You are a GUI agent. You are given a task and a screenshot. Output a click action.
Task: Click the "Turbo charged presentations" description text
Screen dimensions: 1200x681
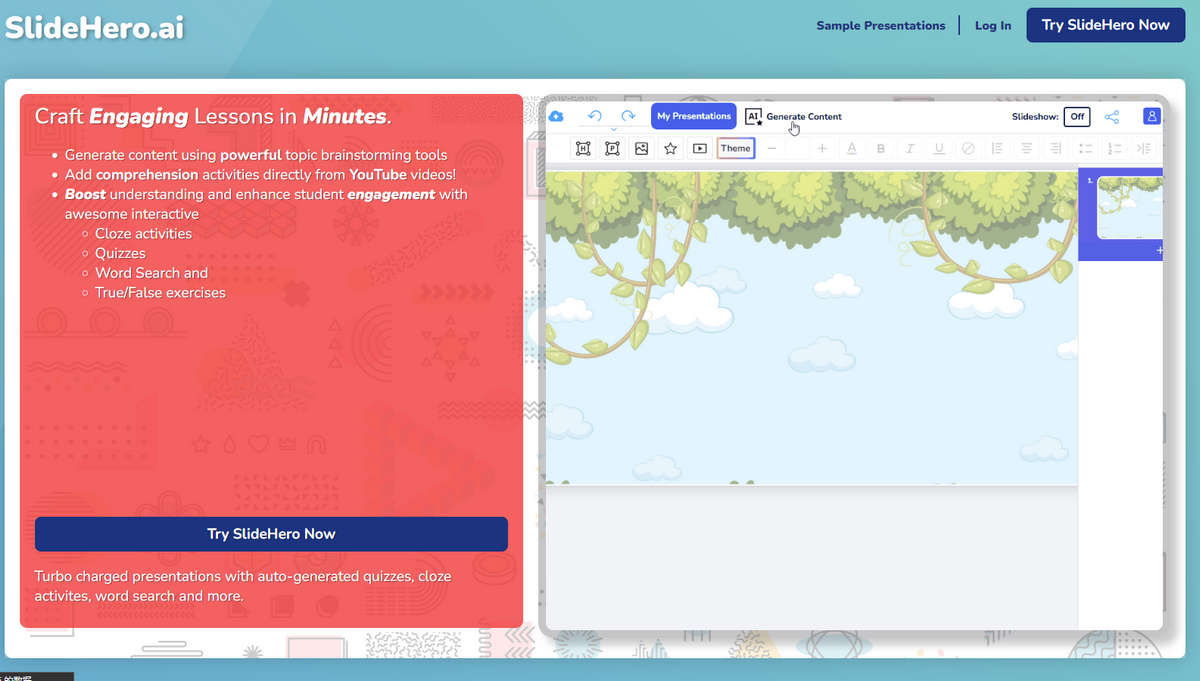243,586
